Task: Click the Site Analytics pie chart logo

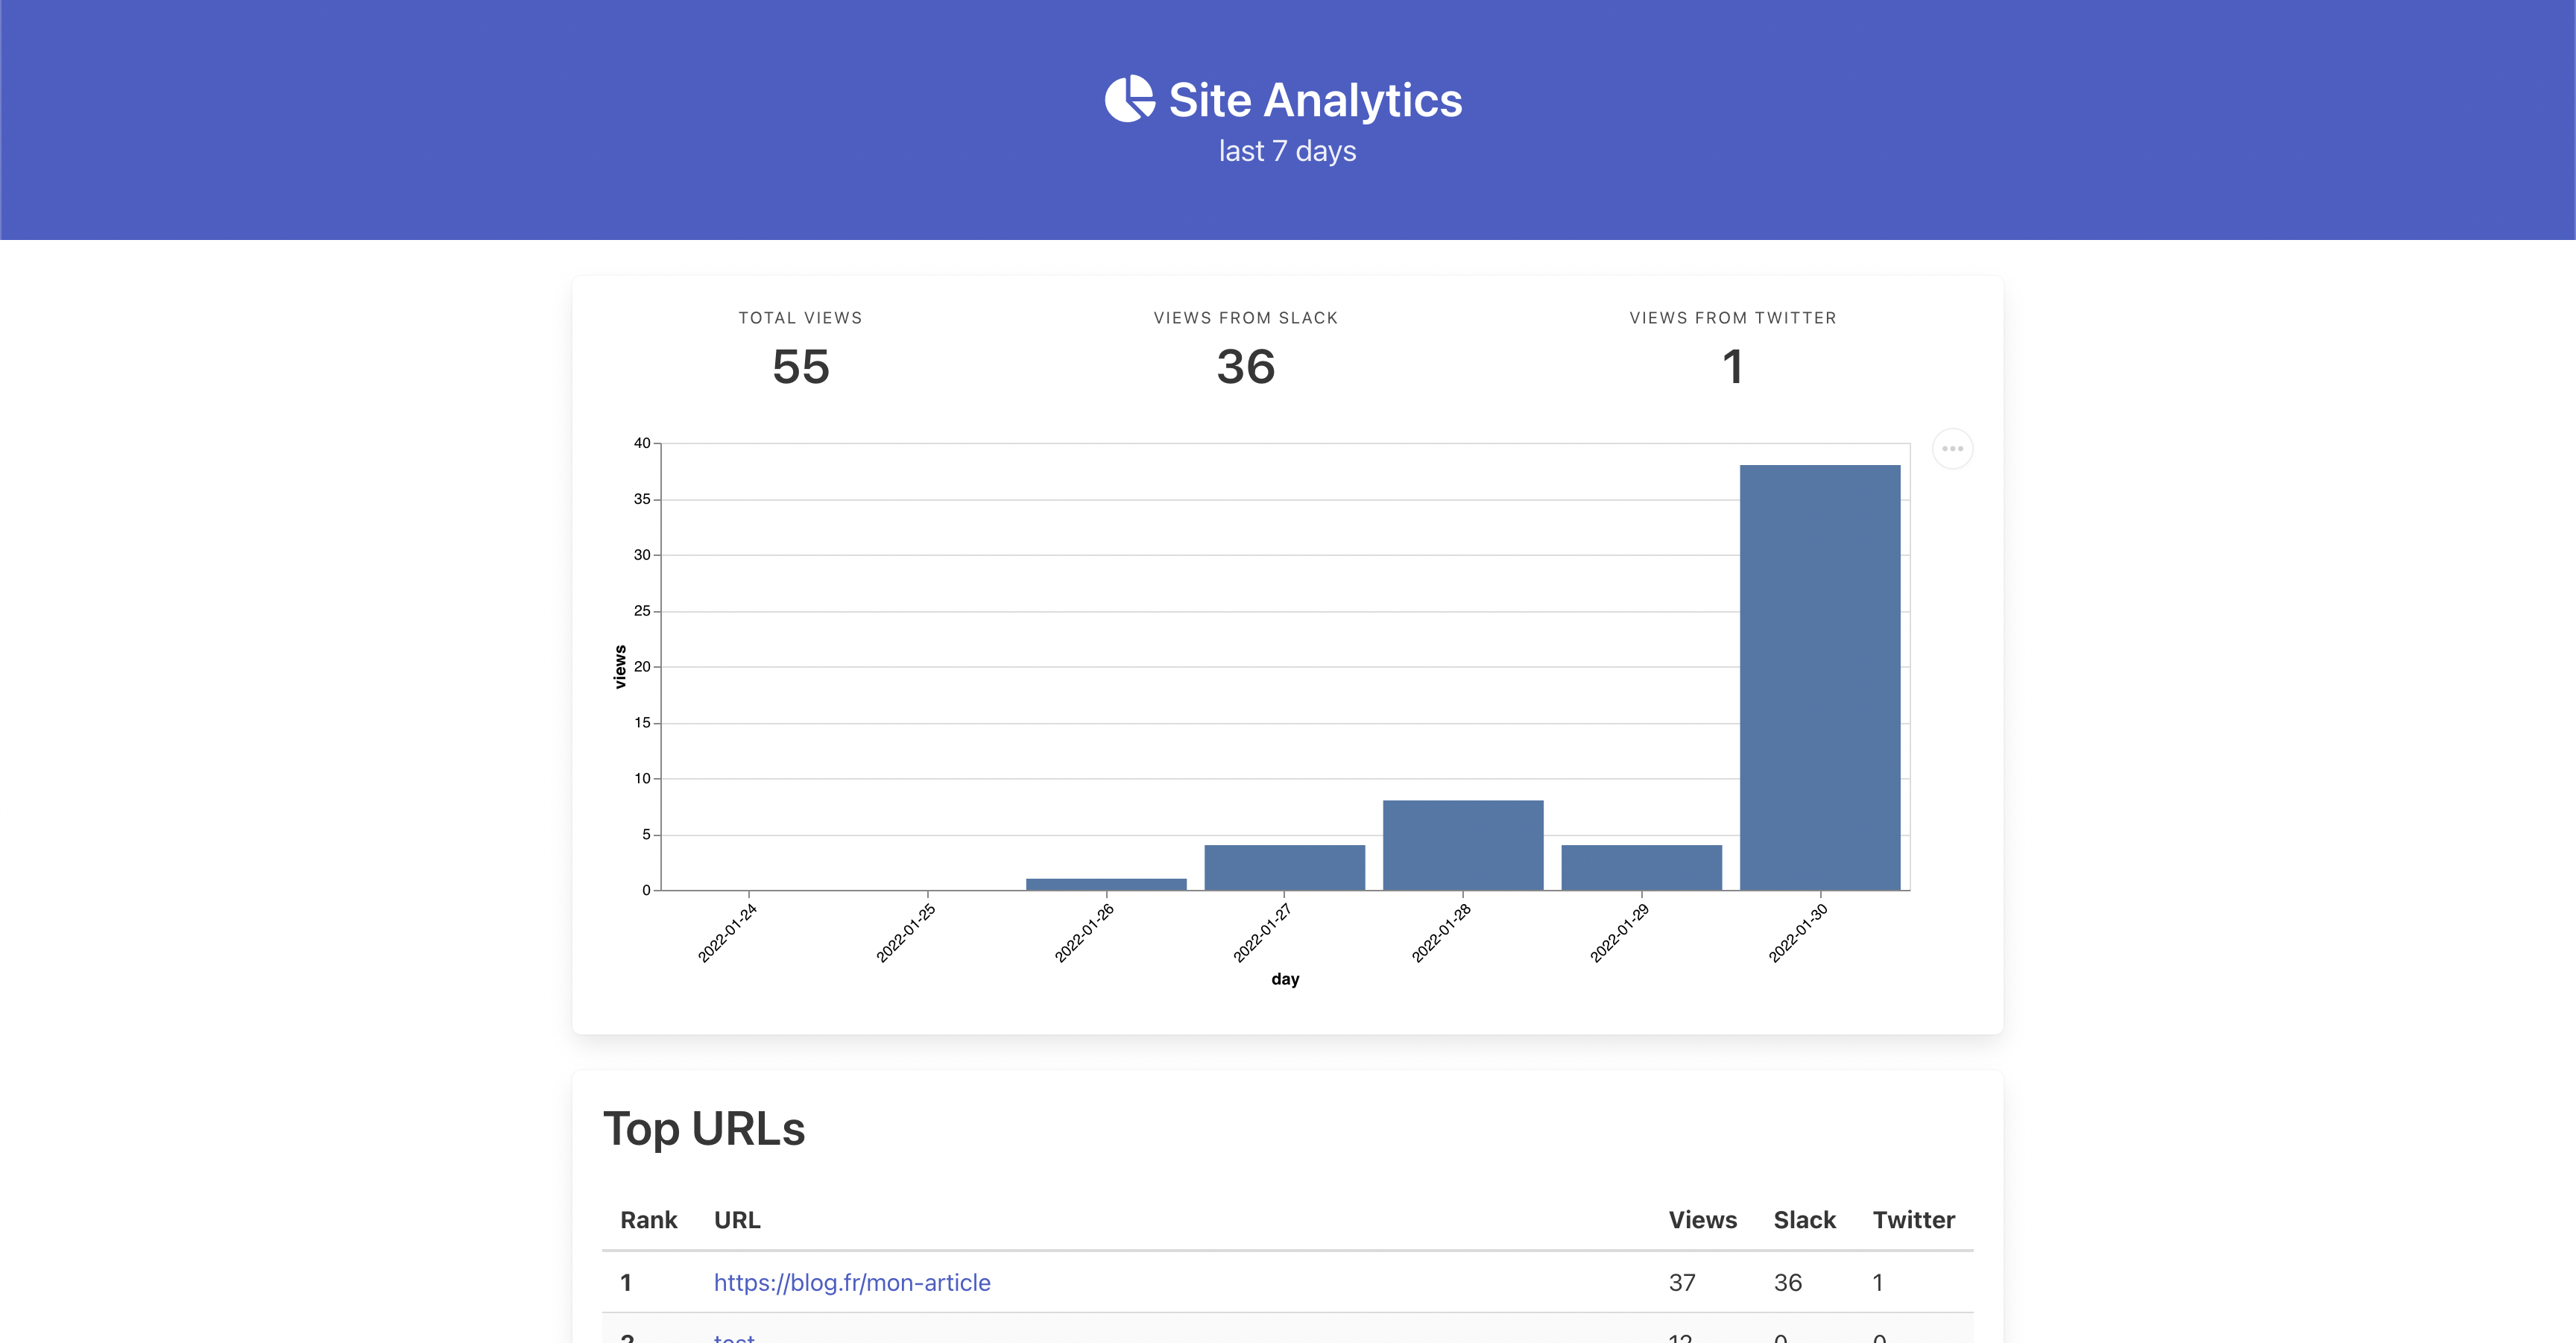Action: click(x=1130, y=99)
